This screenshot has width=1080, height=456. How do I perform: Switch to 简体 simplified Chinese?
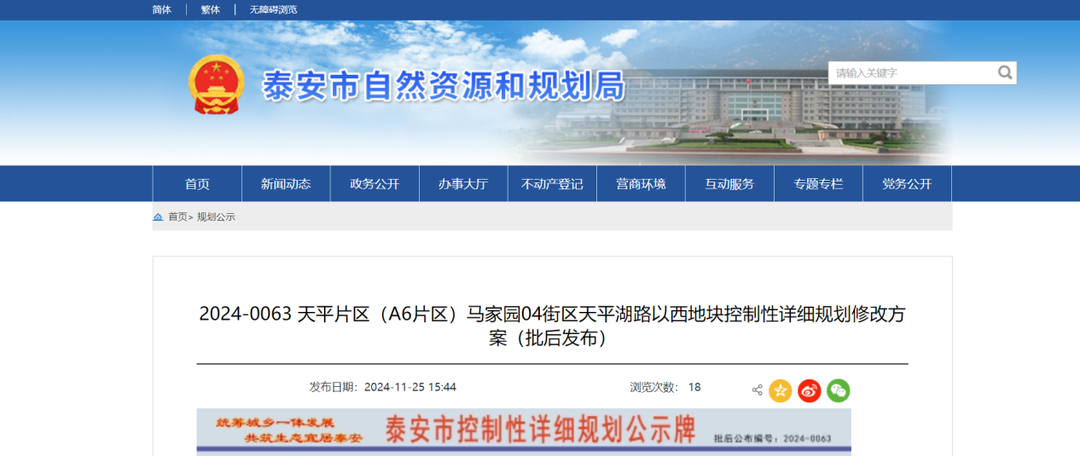click(x=161, y=9)
